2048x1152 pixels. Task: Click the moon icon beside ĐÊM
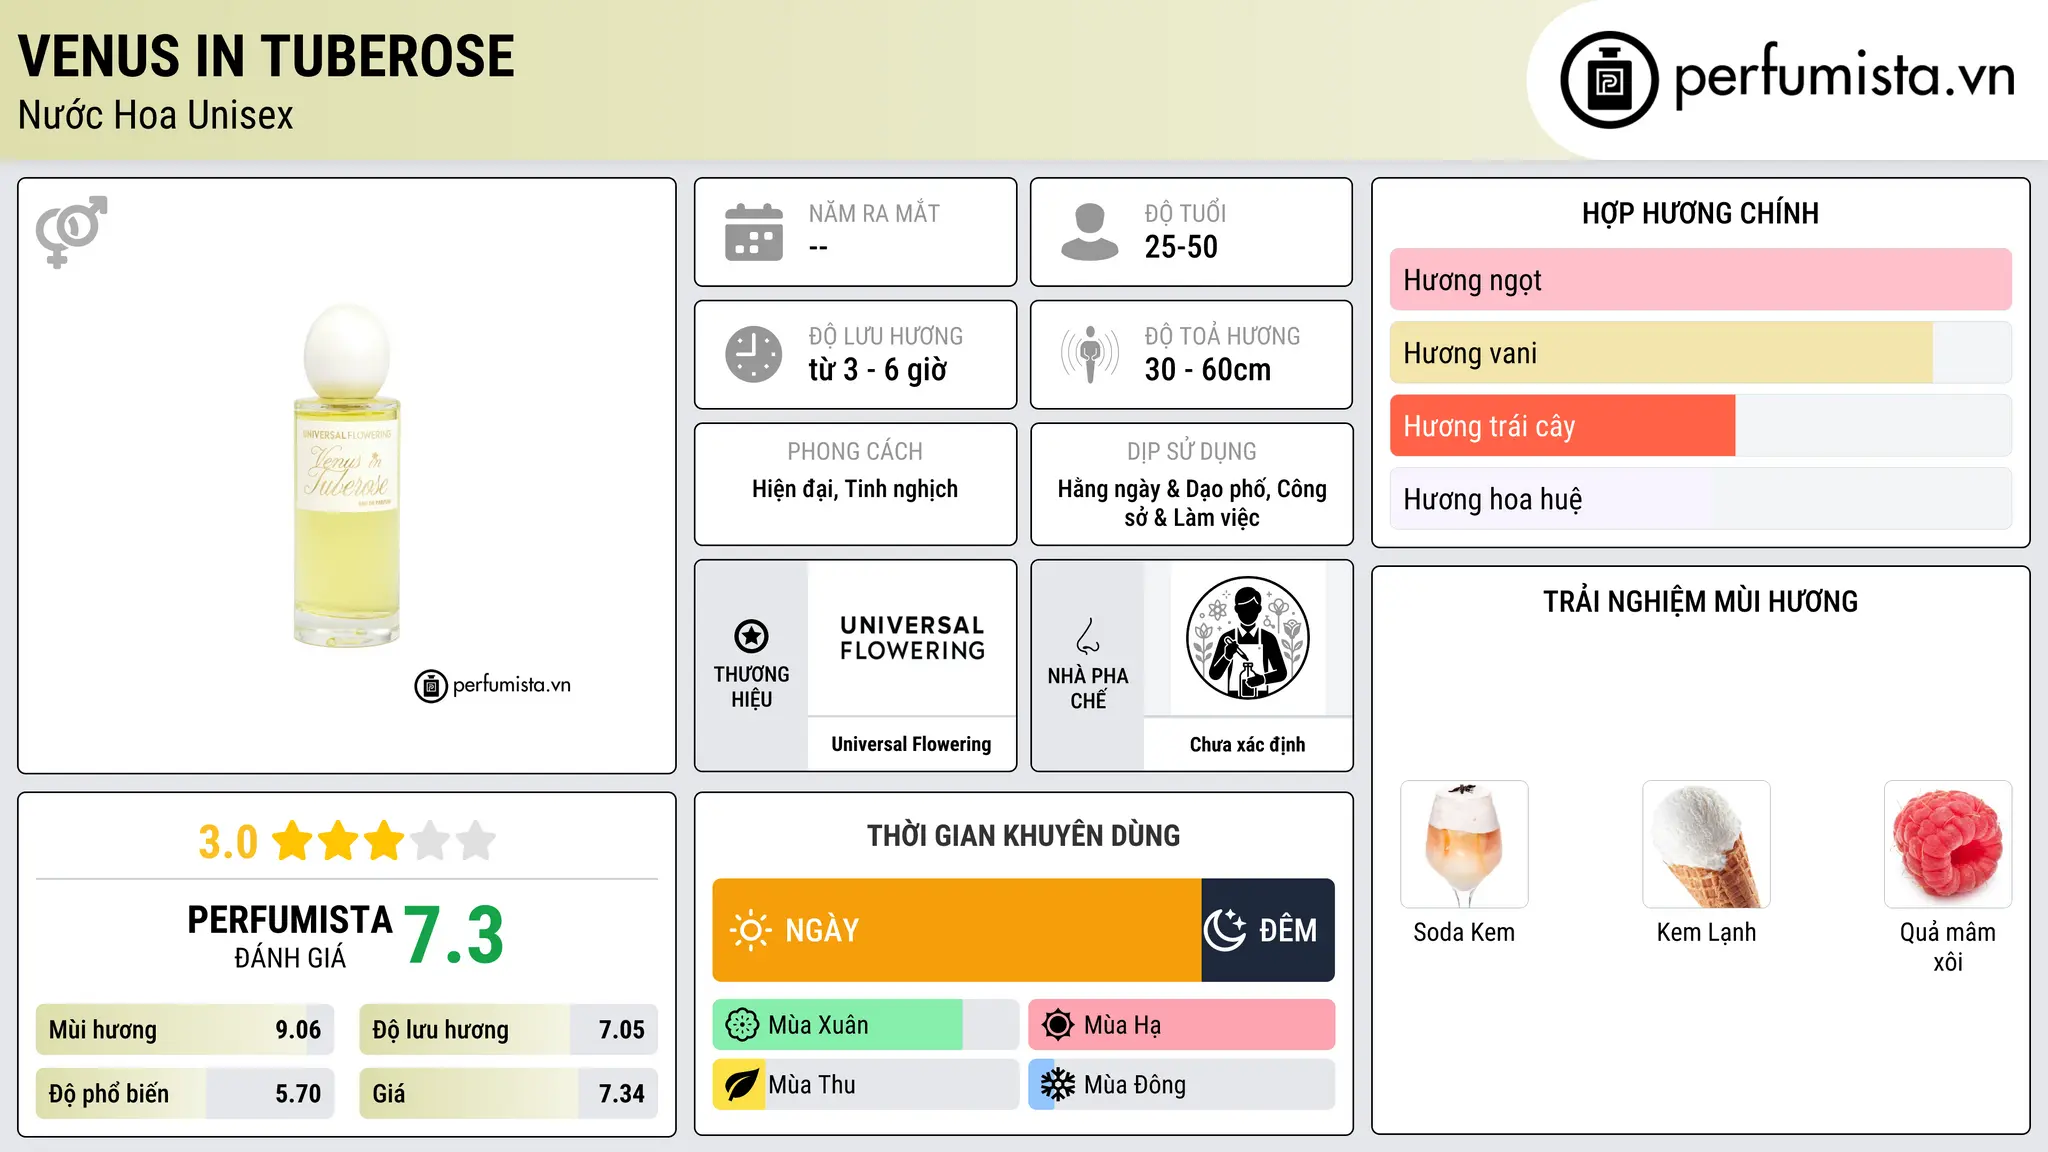[x=1225, y=930]
